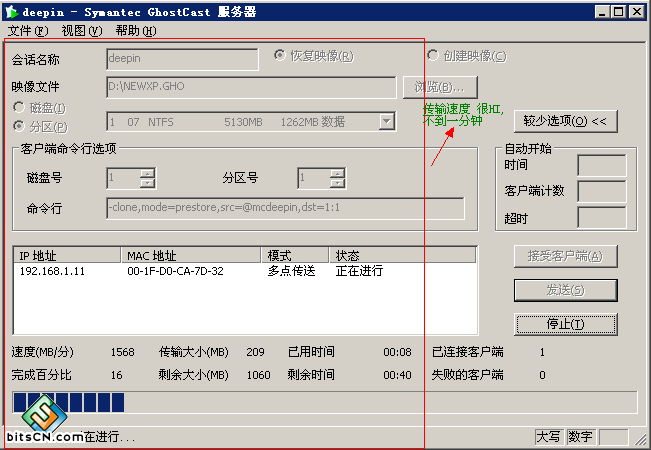Click the 超时 field

click(602, 218)
